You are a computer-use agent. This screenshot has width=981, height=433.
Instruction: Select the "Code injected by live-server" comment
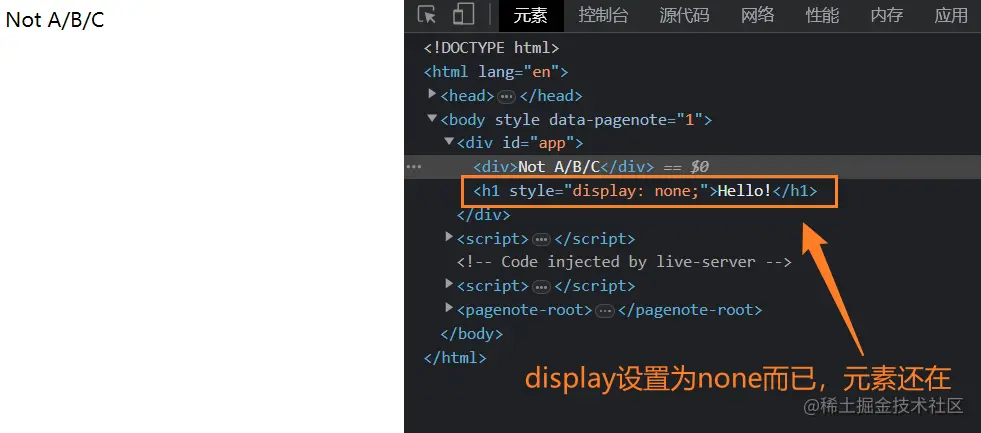coord(624,262)
